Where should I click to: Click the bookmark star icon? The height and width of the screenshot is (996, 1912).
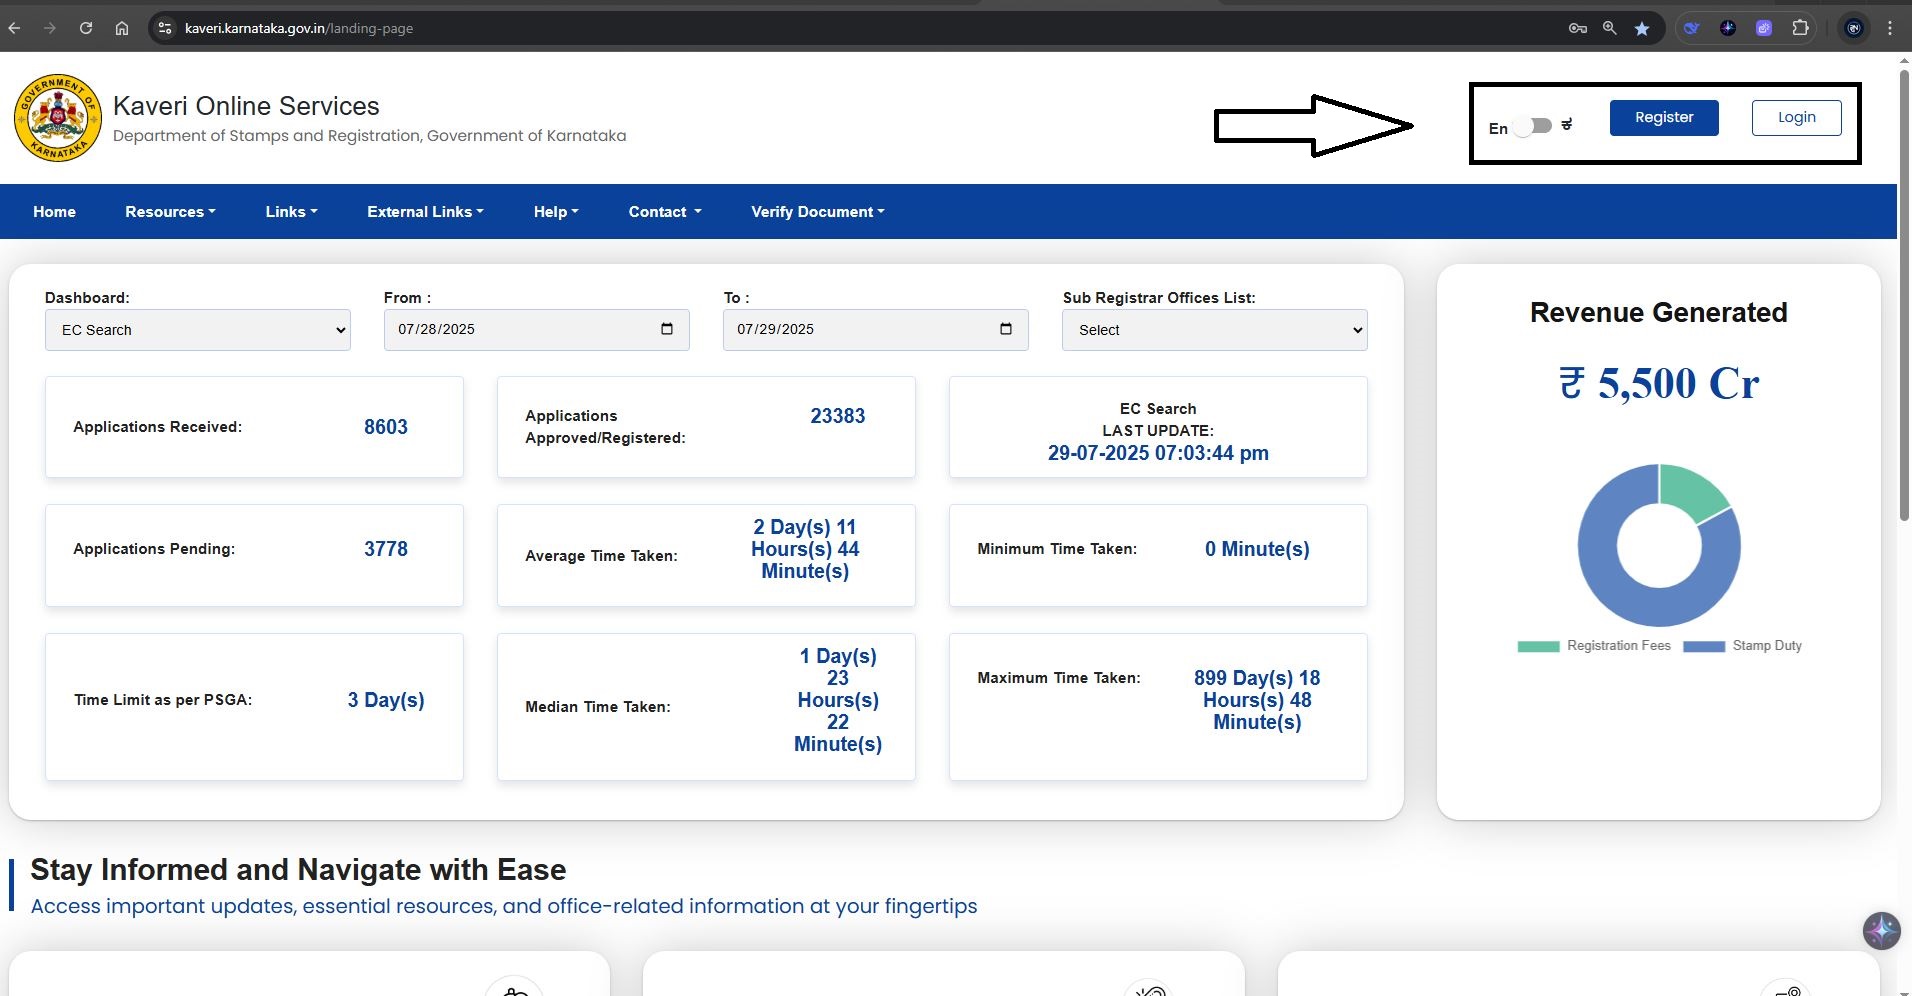click(x=1641, y=28)
